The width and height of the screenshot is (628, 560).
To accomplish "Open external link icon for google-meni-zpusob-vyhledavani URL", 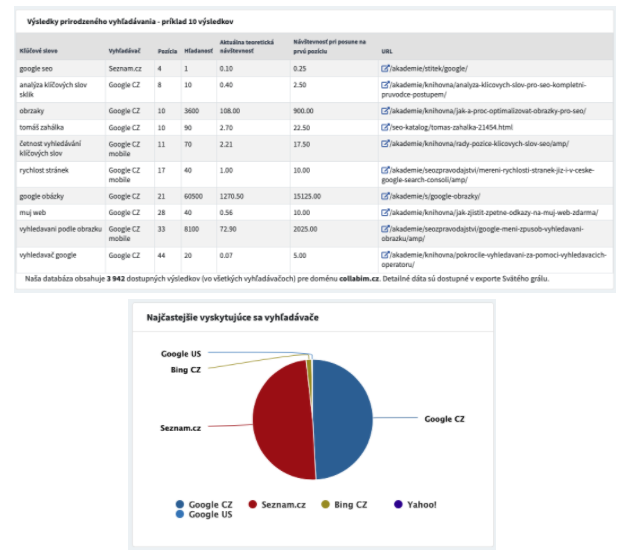I will (x=385, y=229).
